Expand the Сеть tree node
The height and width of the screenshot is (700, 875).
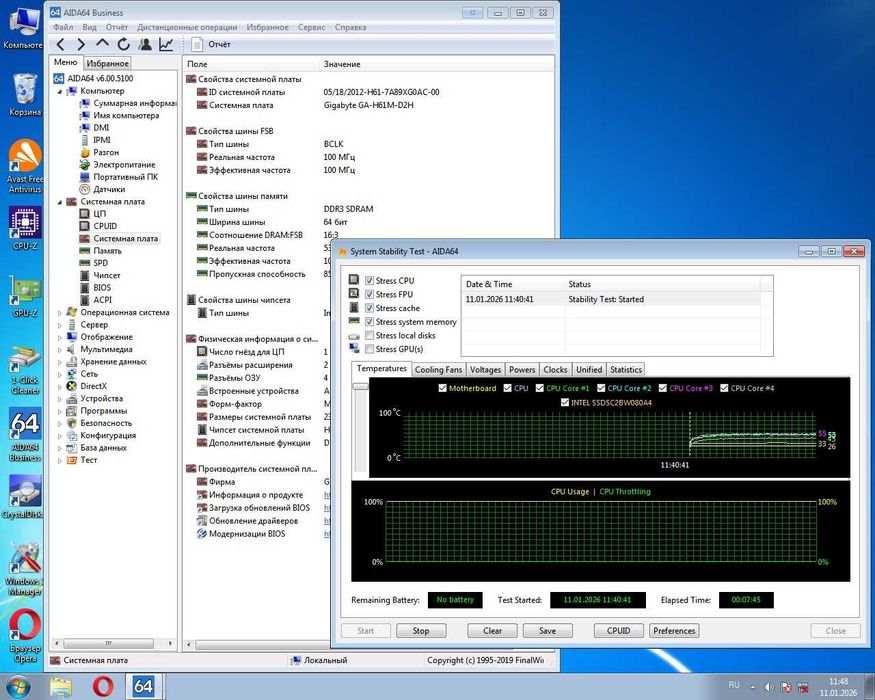click(x=60, y=374)
